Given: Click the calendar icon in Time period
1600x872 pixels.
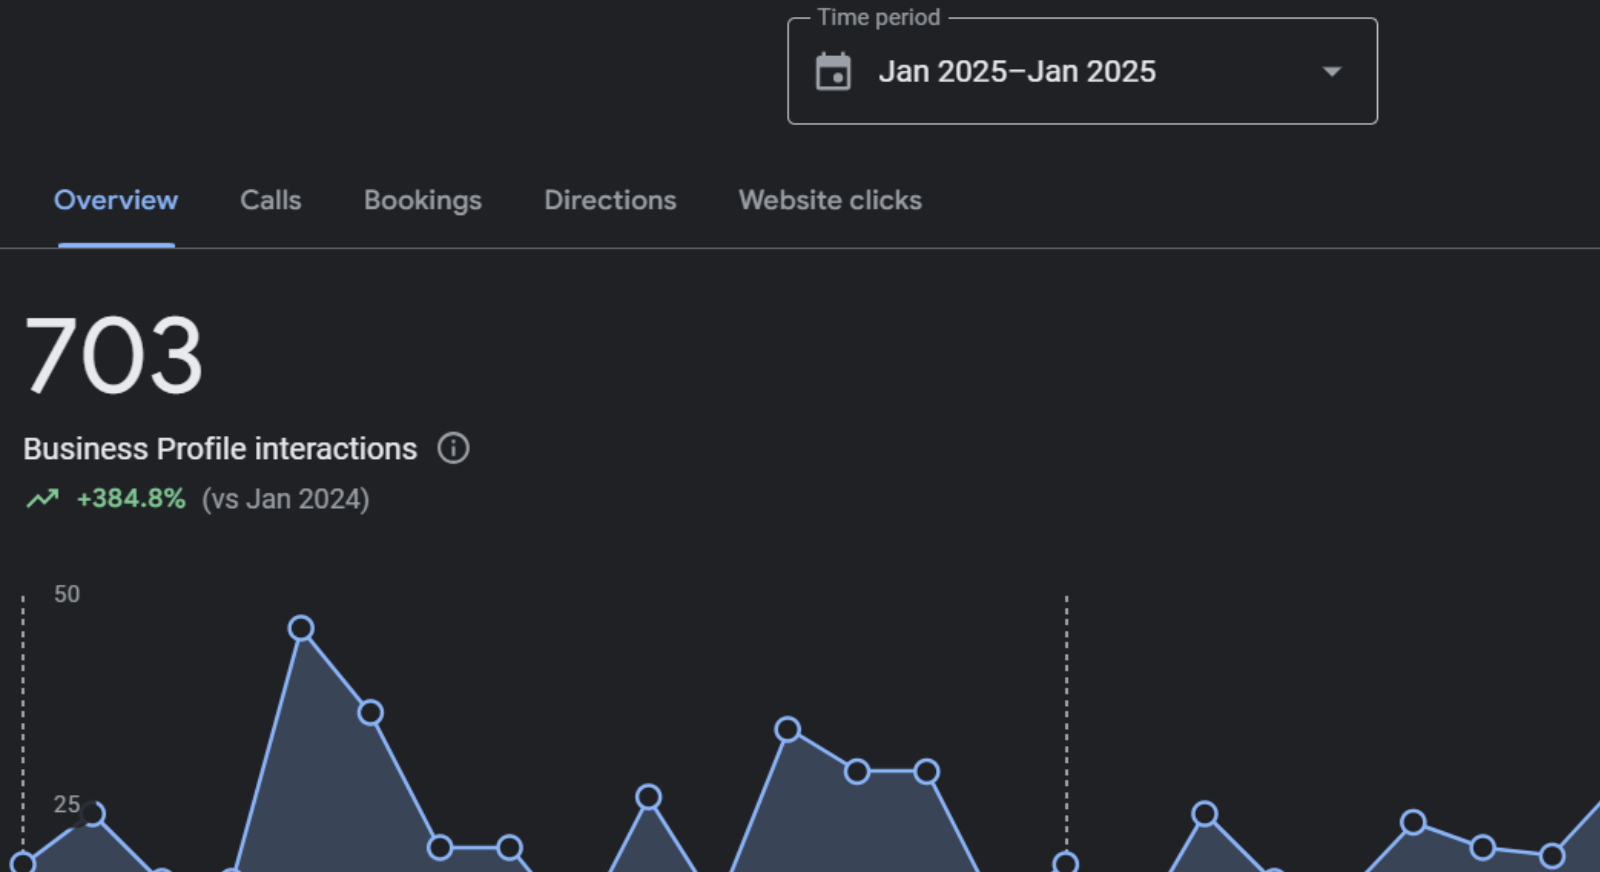Looking at the screenshot, I should [x=833, y=72].
